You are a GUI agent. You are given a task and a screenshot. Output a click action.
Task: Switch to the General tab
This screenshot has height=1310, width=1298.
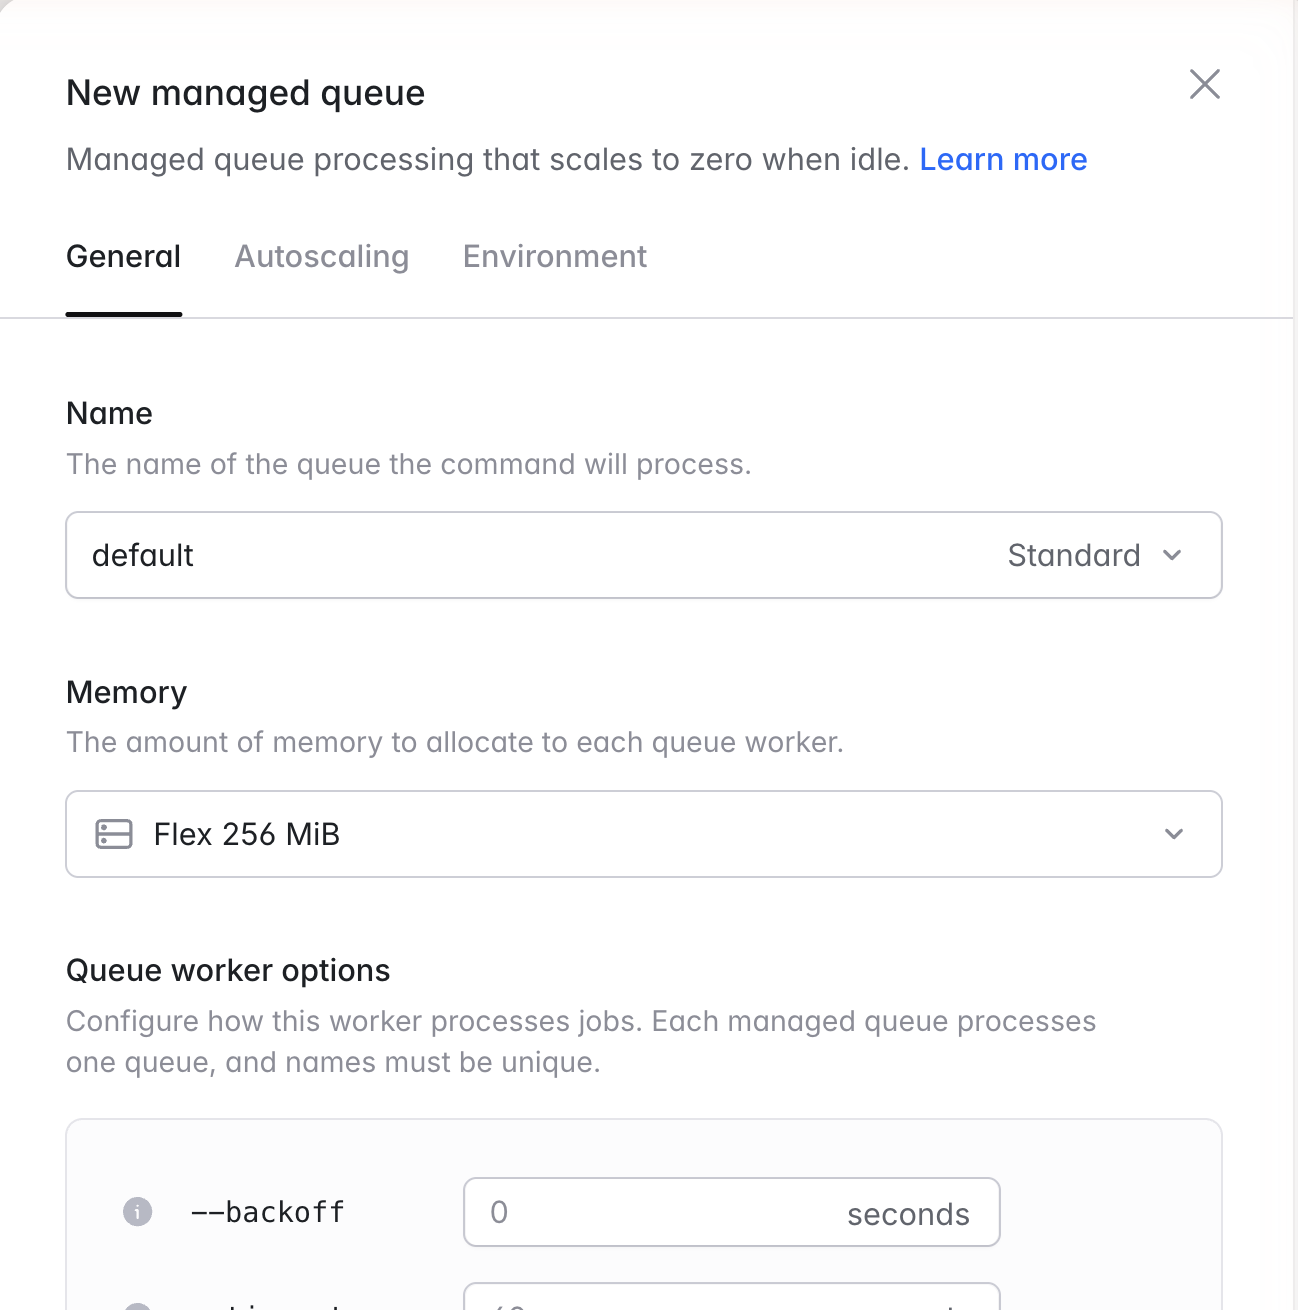pyautogui.click(x=124, y=257)
